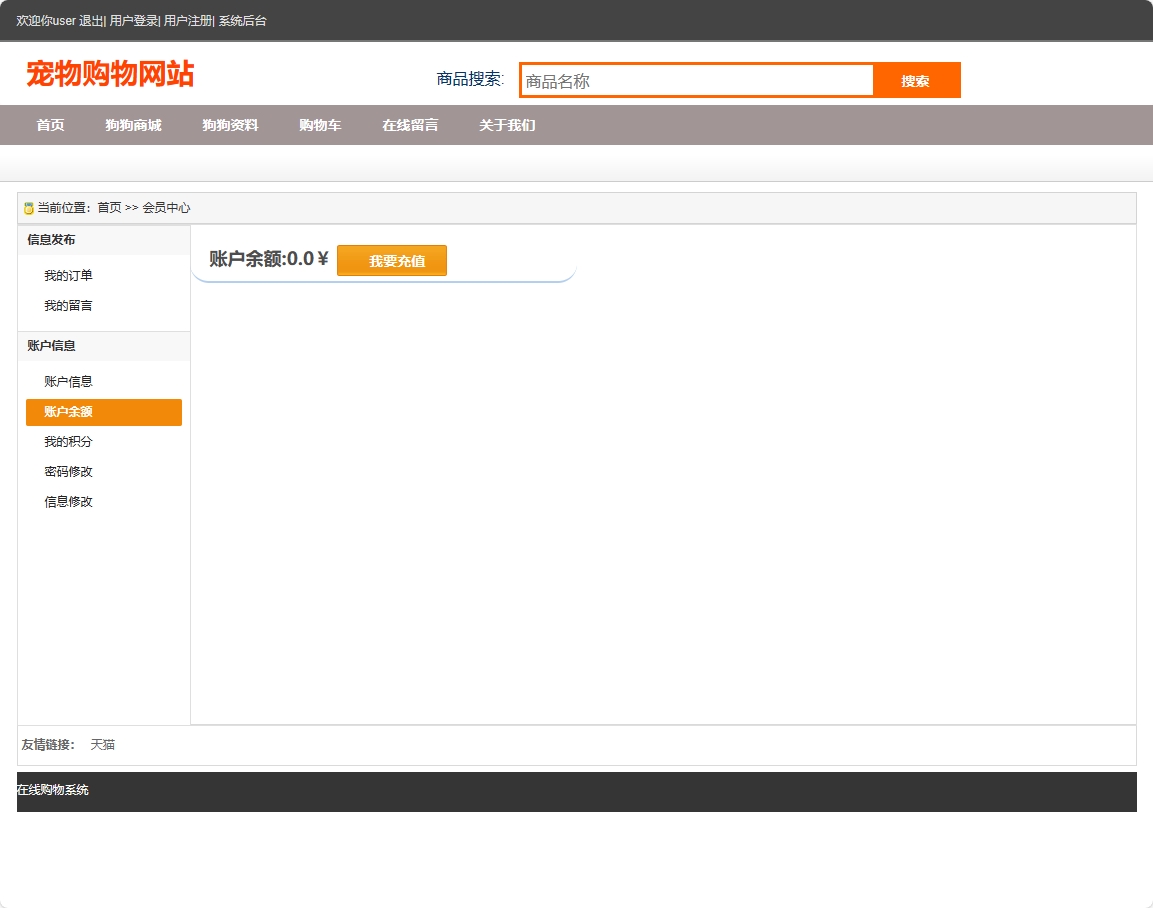Click the breadcrumb location icon
This screenshot has height=908, width=1153.
[x=29, y=208]
